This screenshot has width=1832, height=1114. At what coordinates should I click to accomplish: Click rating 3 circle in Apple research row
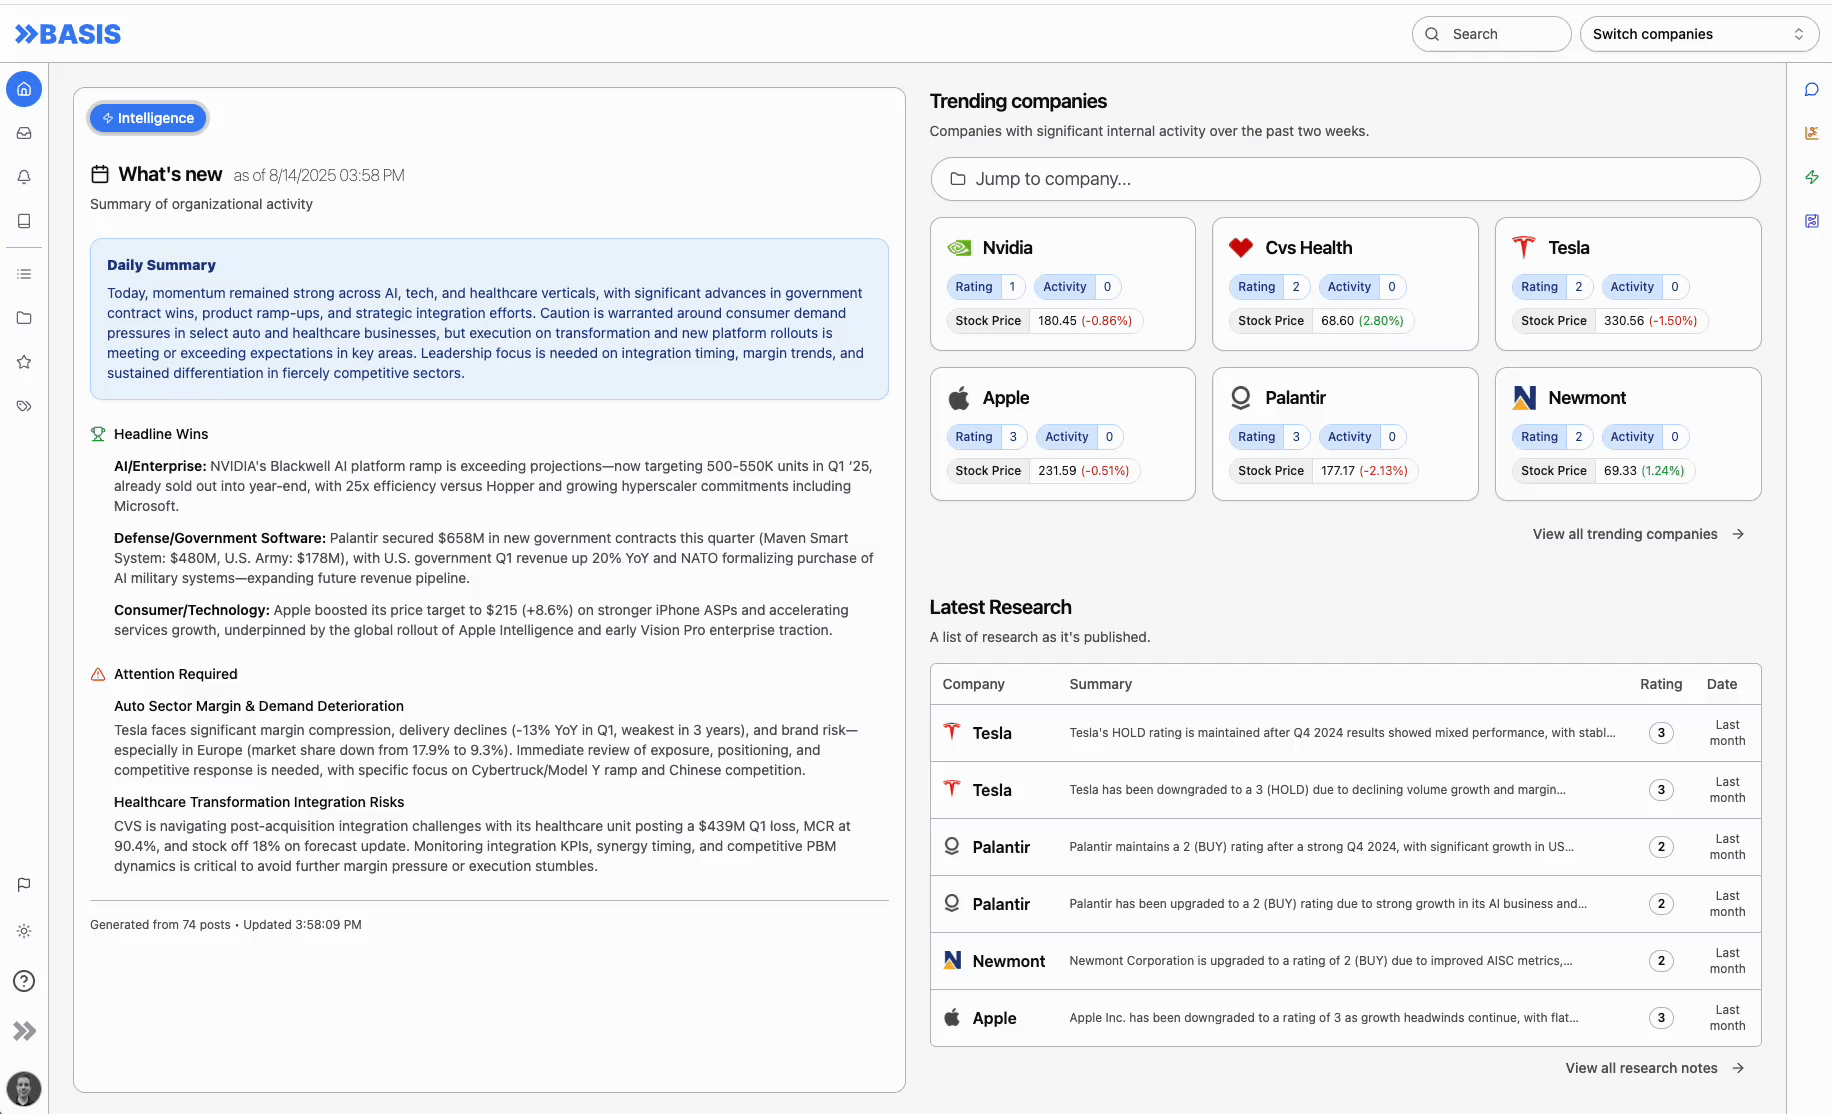(1661, 1018)
